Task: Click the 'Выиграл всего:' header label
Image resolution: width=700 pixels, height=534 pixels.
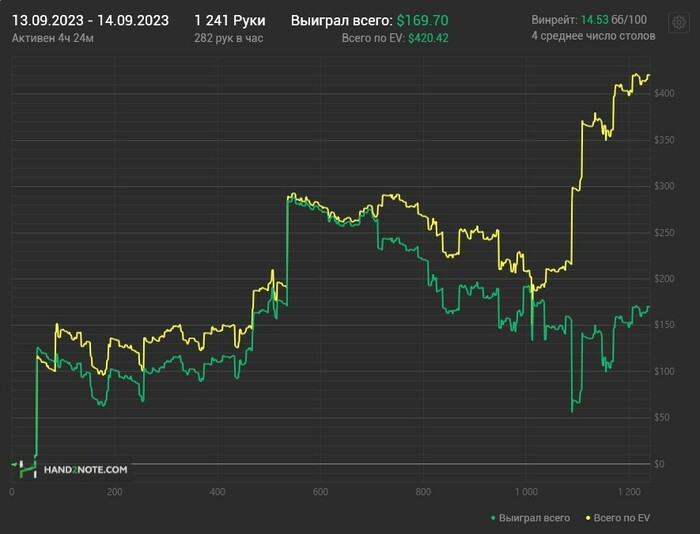Action: point(342,21)
